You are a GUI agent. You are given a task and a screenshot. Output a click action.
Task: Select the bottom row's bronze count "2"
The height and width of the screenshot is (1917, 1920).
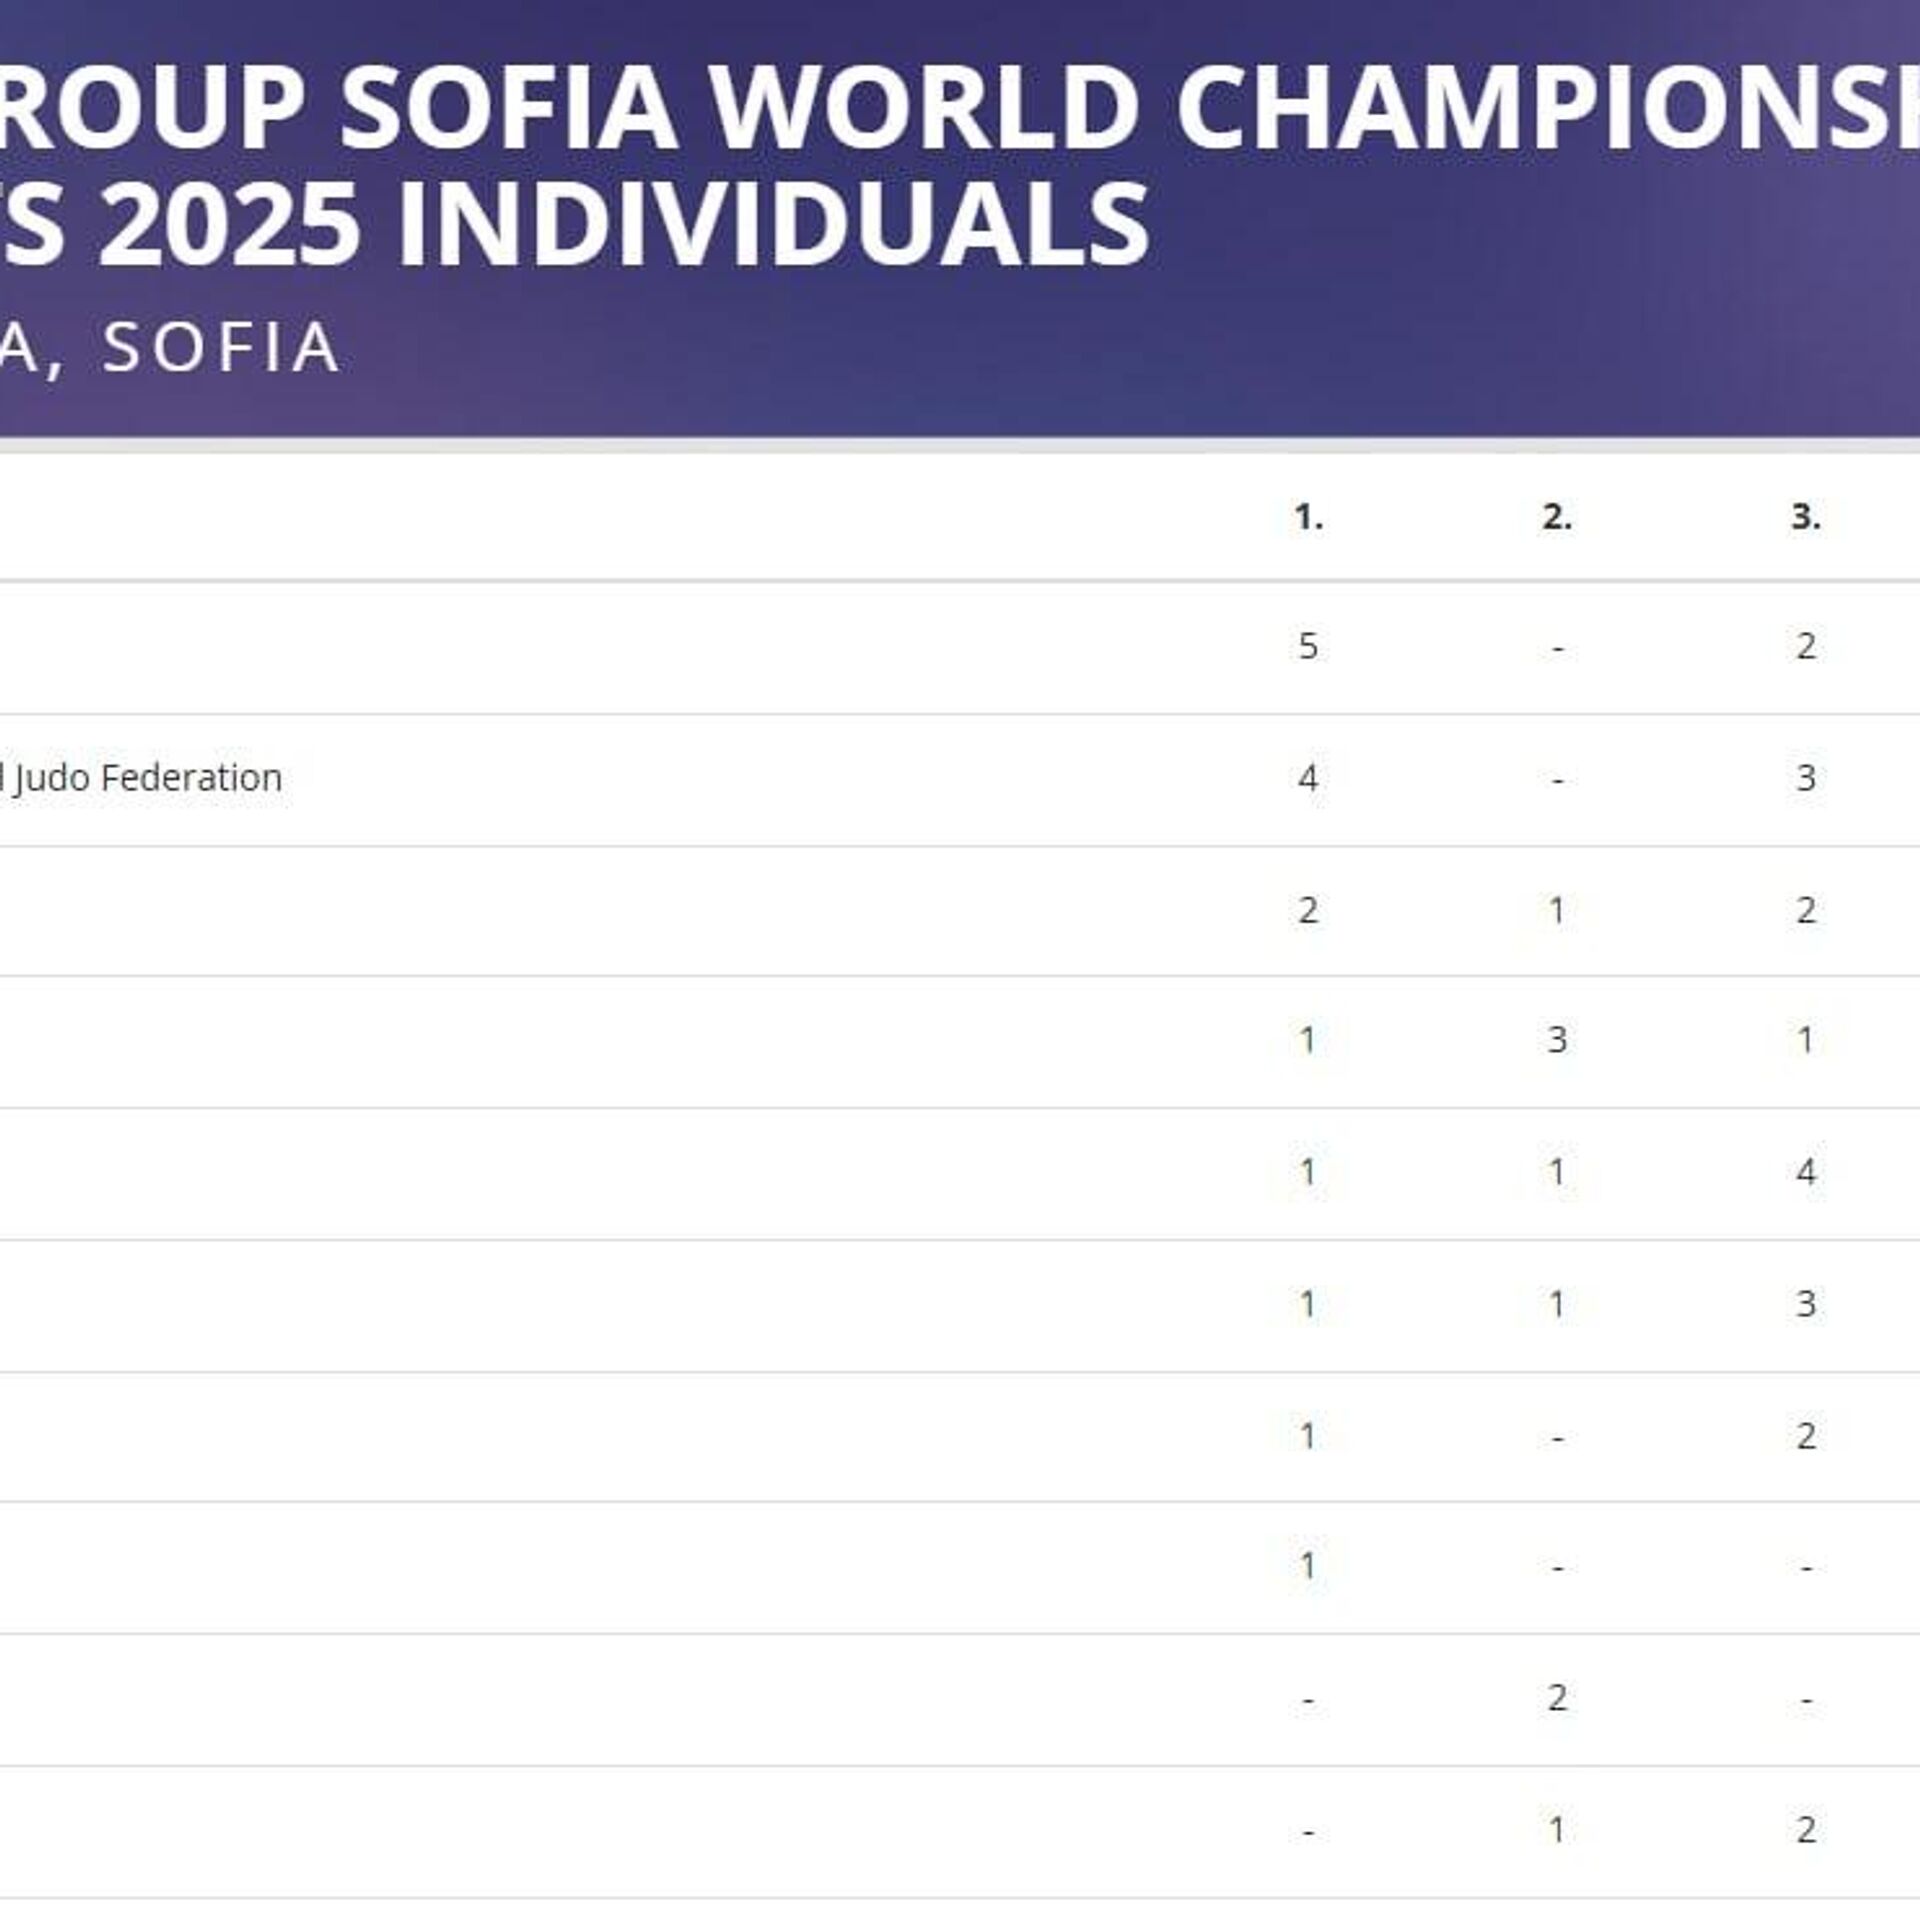tap(1805, 1829)
